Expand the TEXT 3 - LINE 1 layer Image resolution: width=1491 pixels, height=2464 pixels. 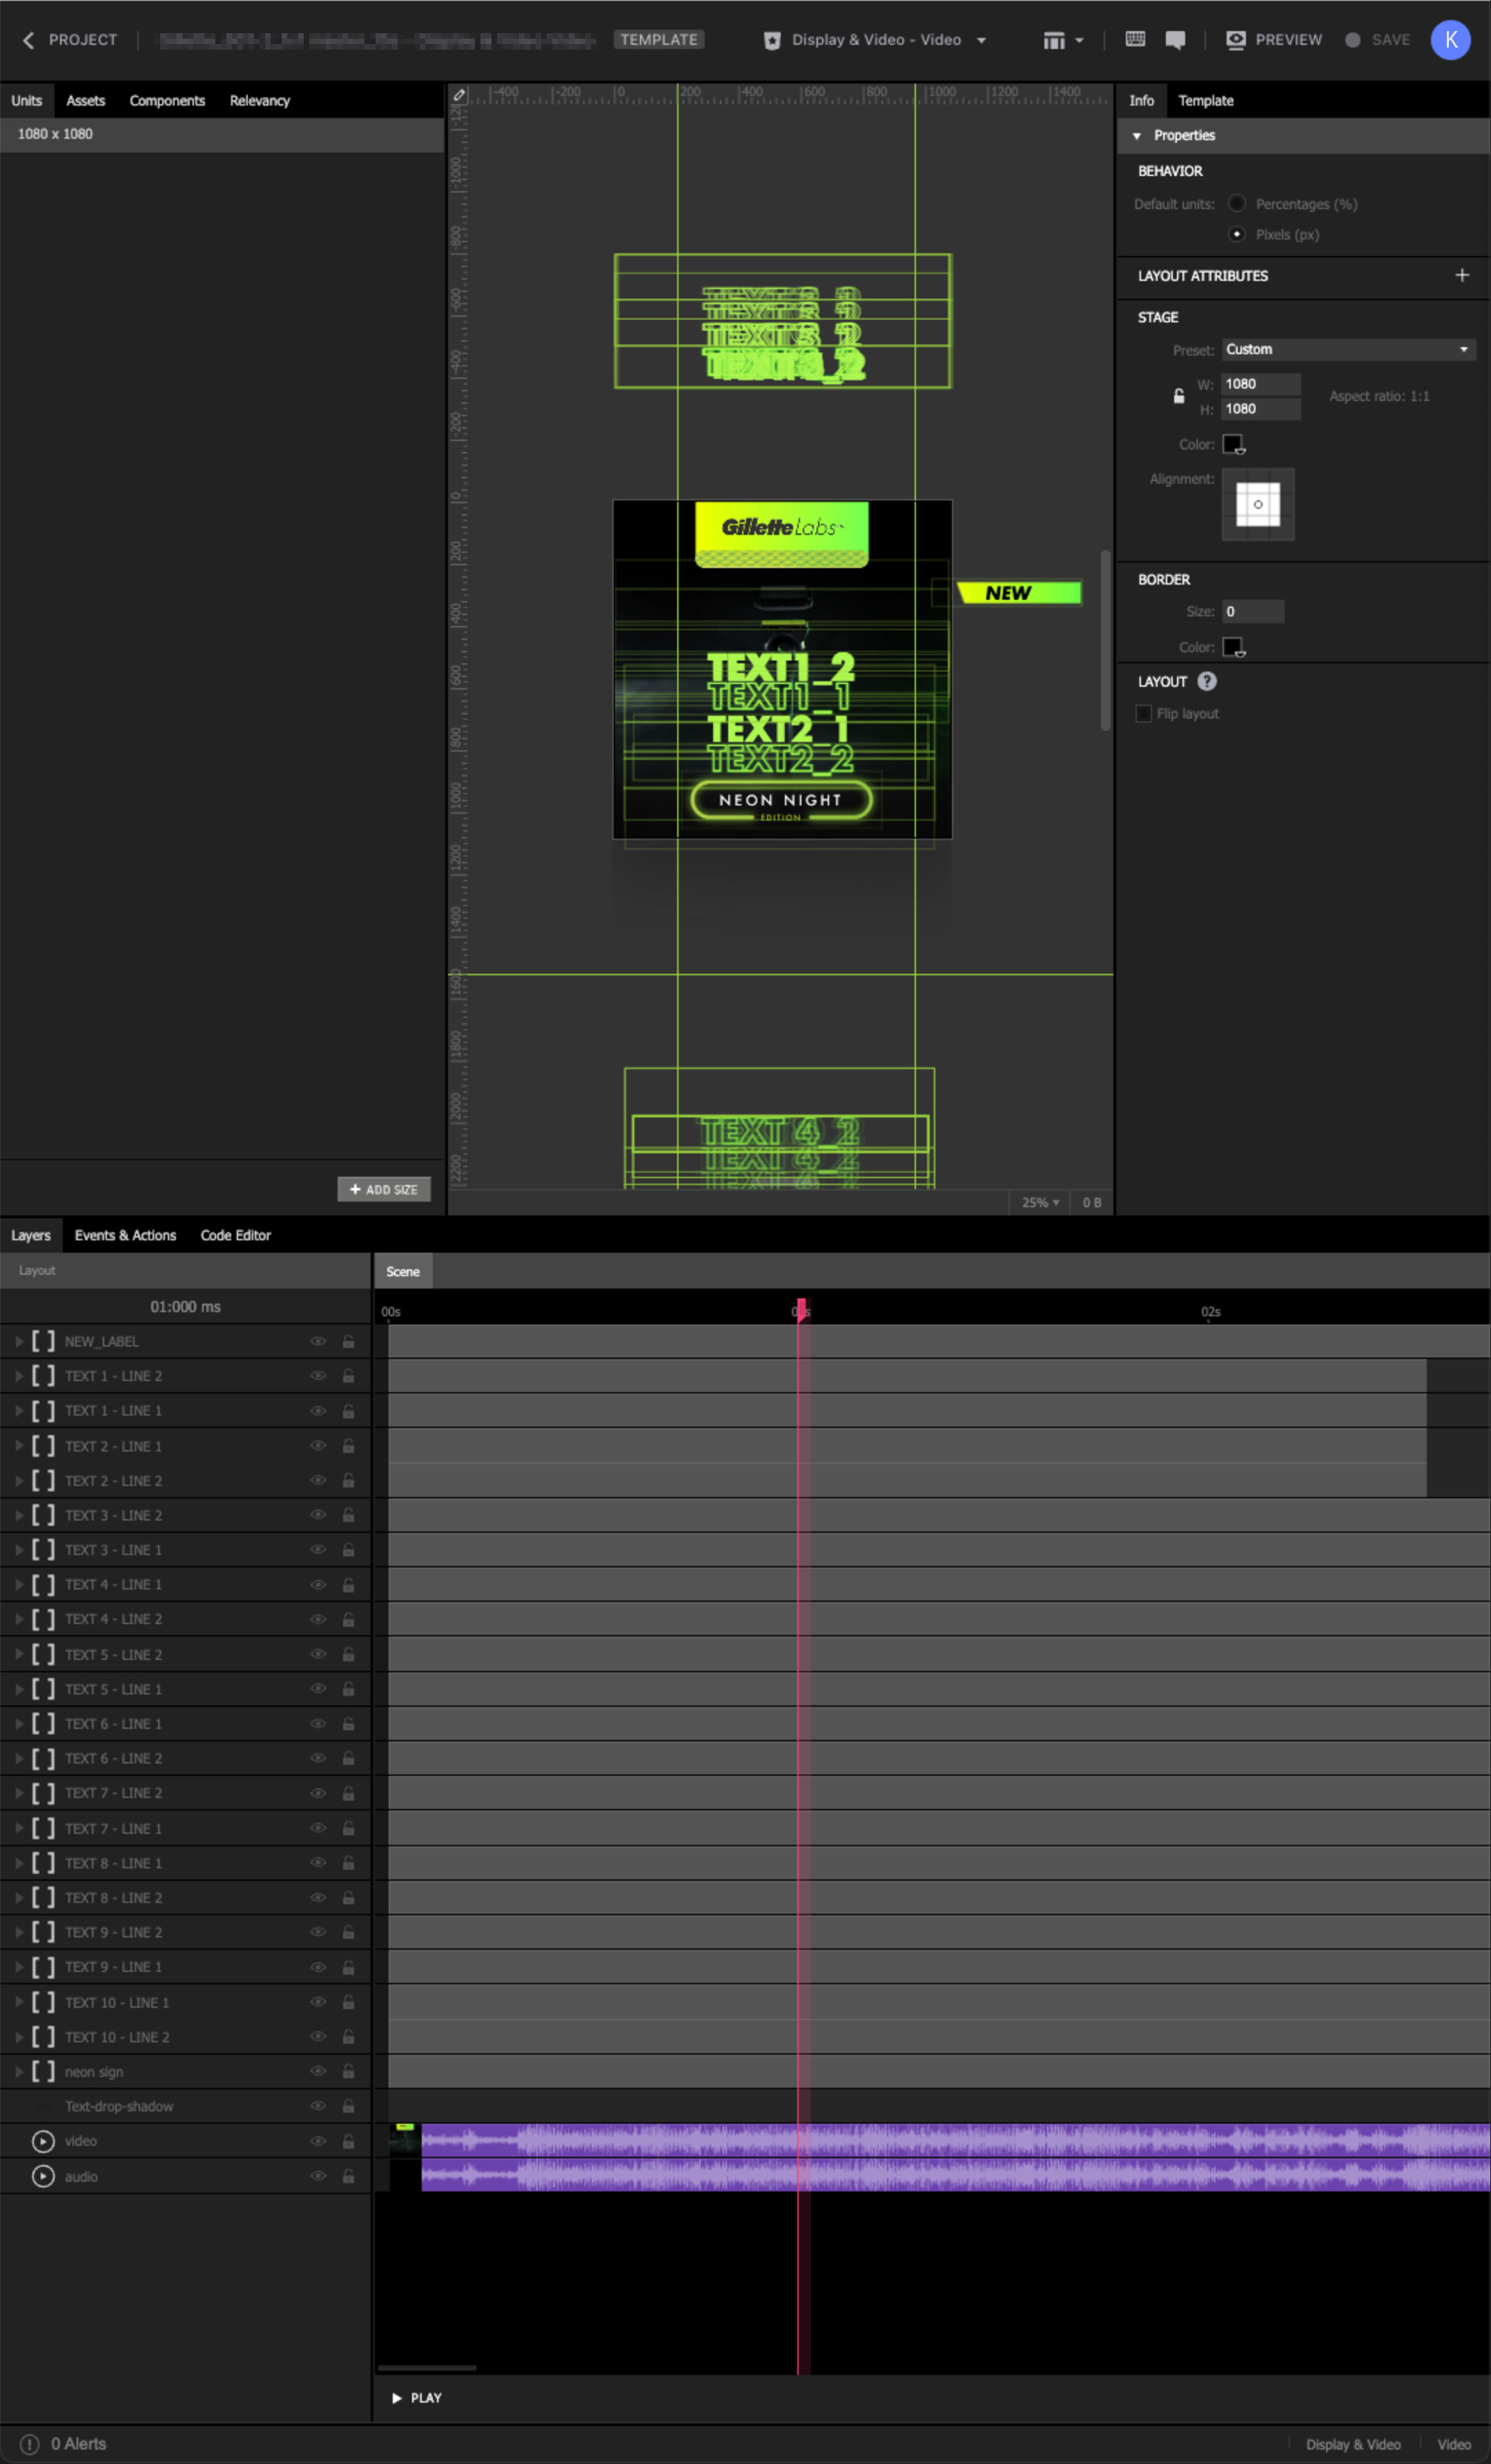coord(18,1551)
